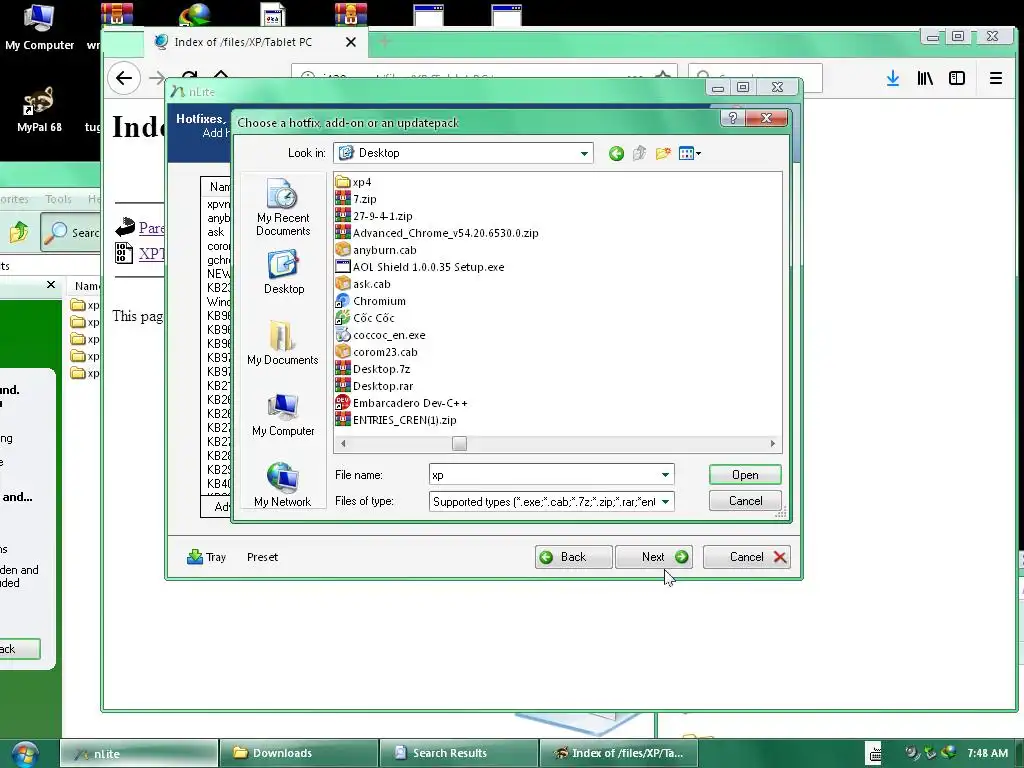Open My Recent Documents place
The image size is (1024, 768).
(x=283, y=207)
